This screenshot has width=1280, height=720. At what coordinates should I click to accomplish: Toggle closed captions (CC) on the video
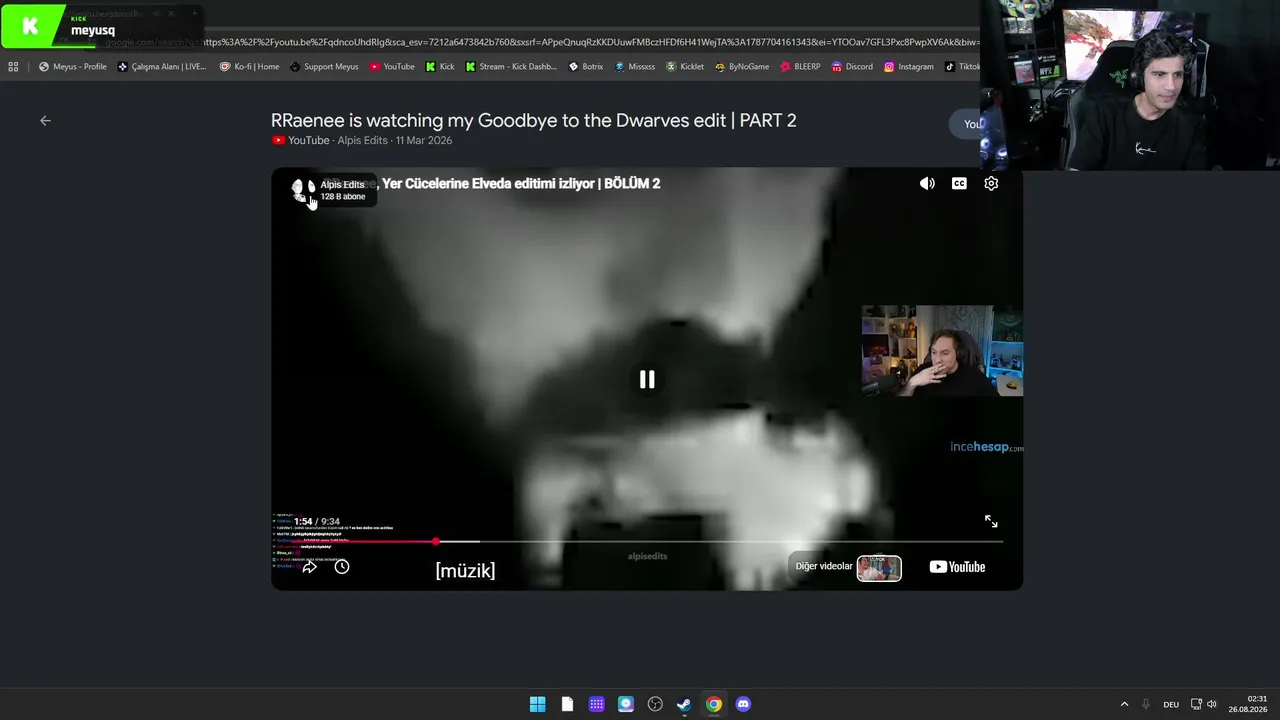click(x=959, y=184)
